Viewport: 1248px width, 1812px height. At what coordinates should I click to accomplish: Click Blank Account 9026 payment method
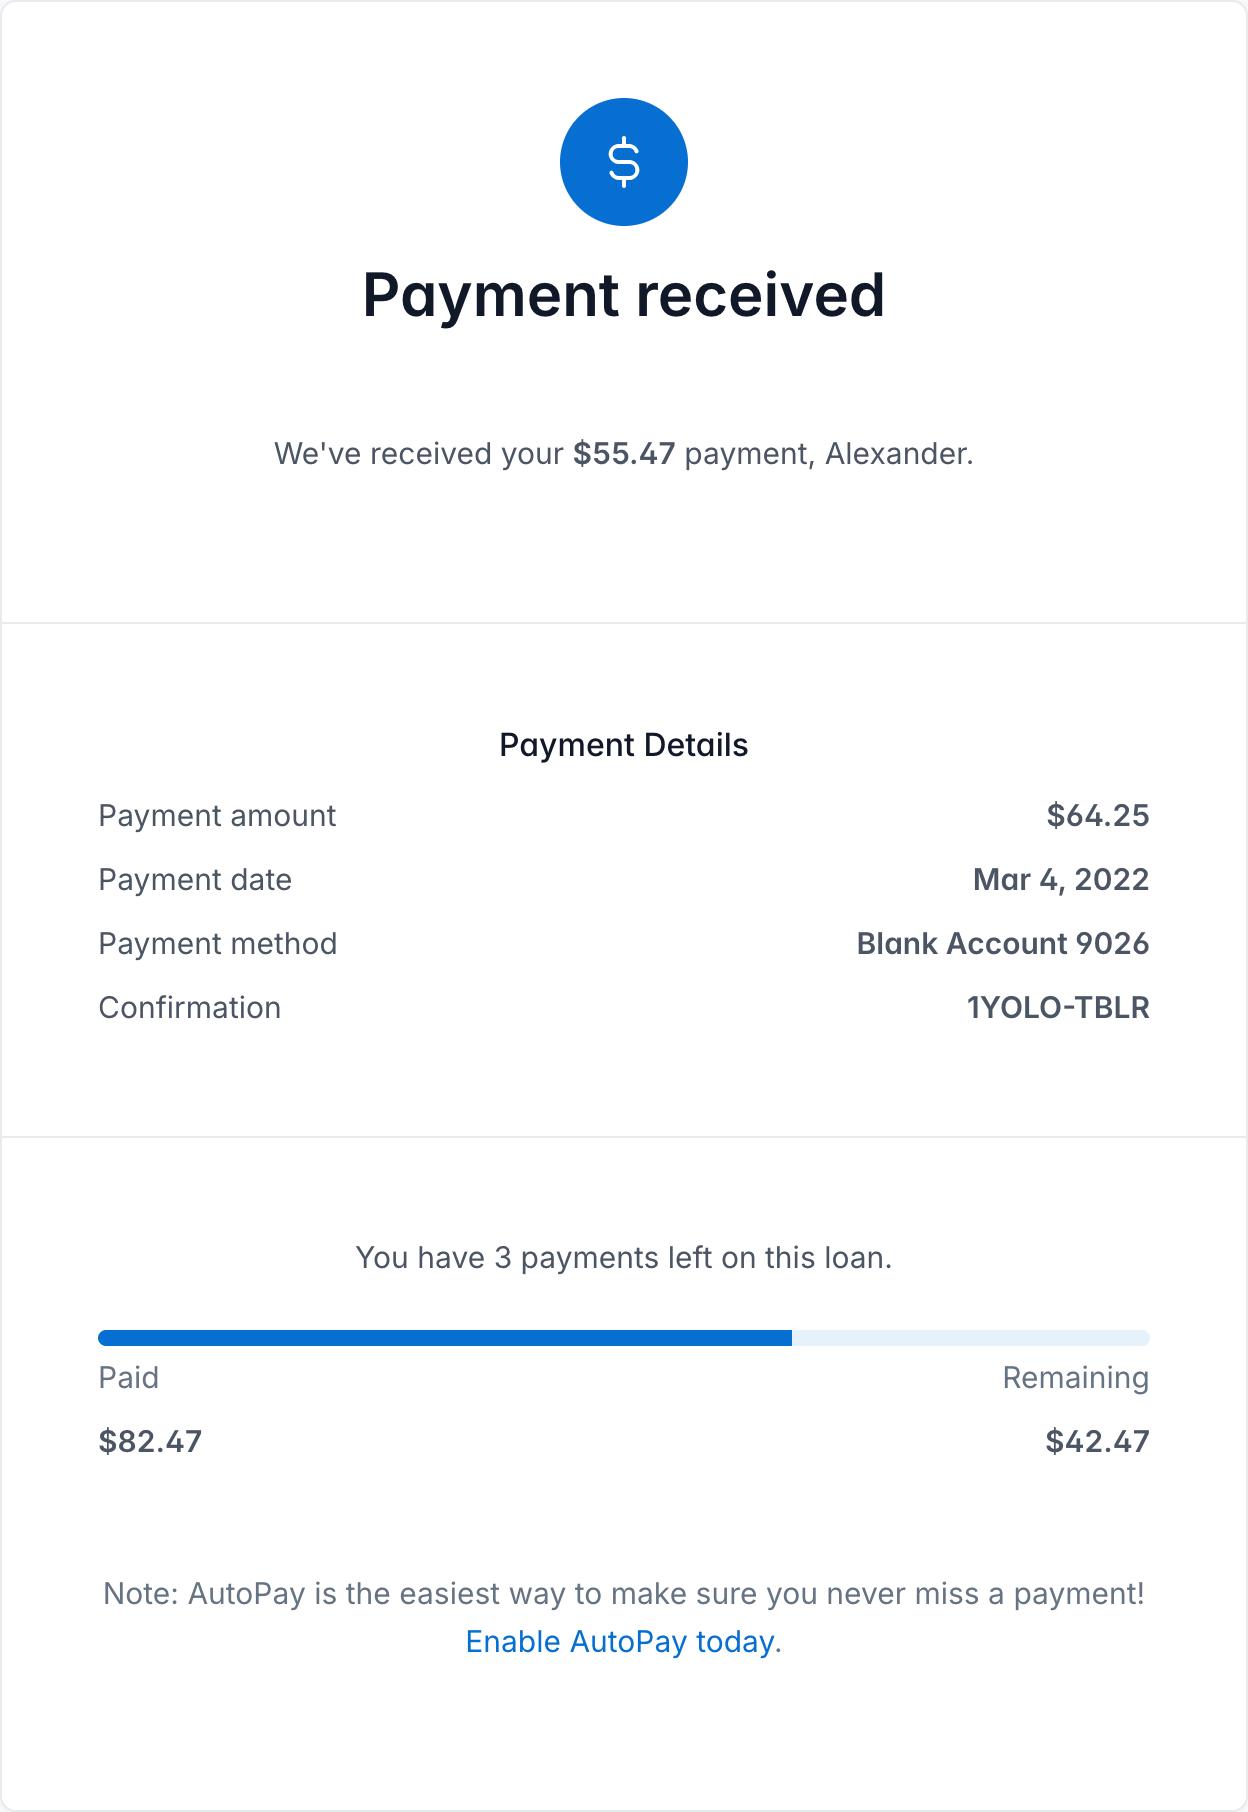pyautogui.click(x=1002, y=944)
